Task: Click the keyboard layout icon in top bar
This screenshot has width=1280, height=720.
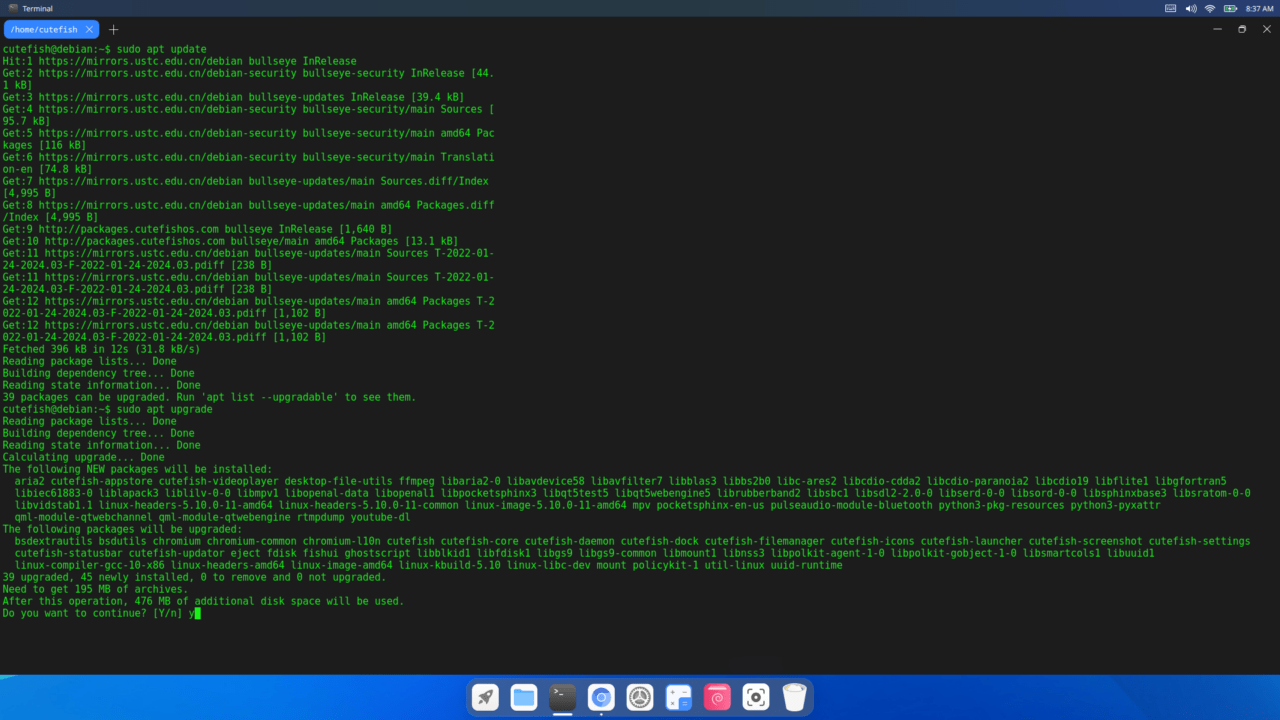Action: pos(1171,8)
